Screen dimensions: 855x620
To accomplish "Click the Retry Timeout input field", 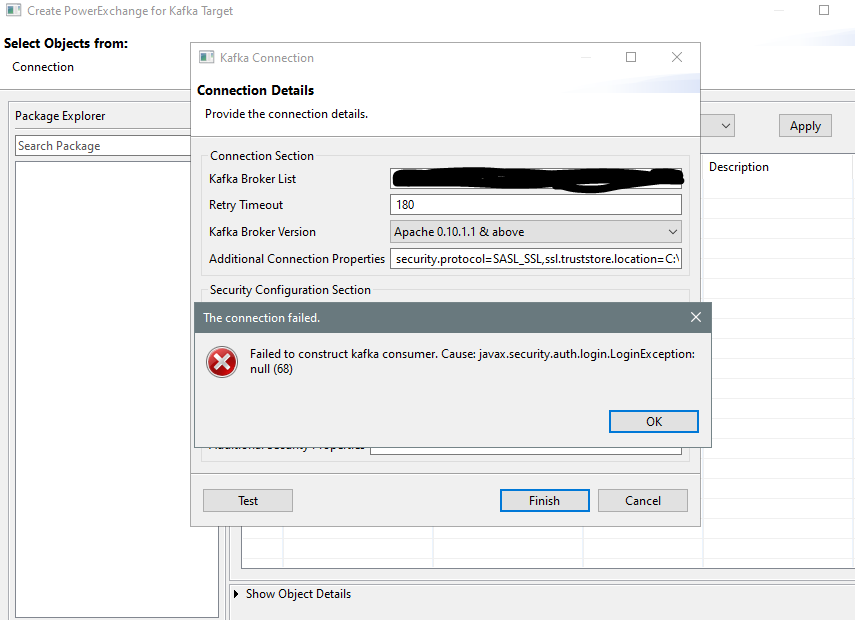I will click(535, 204).
